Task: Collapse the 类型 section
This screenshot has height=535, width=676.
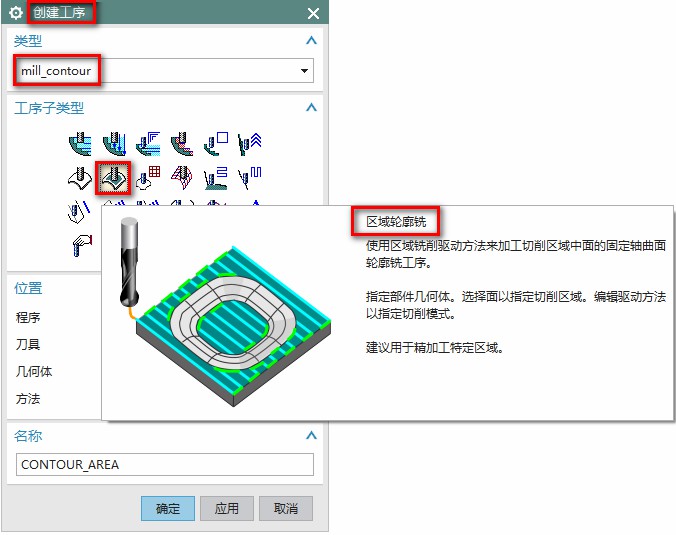Action: coord(311,41)
